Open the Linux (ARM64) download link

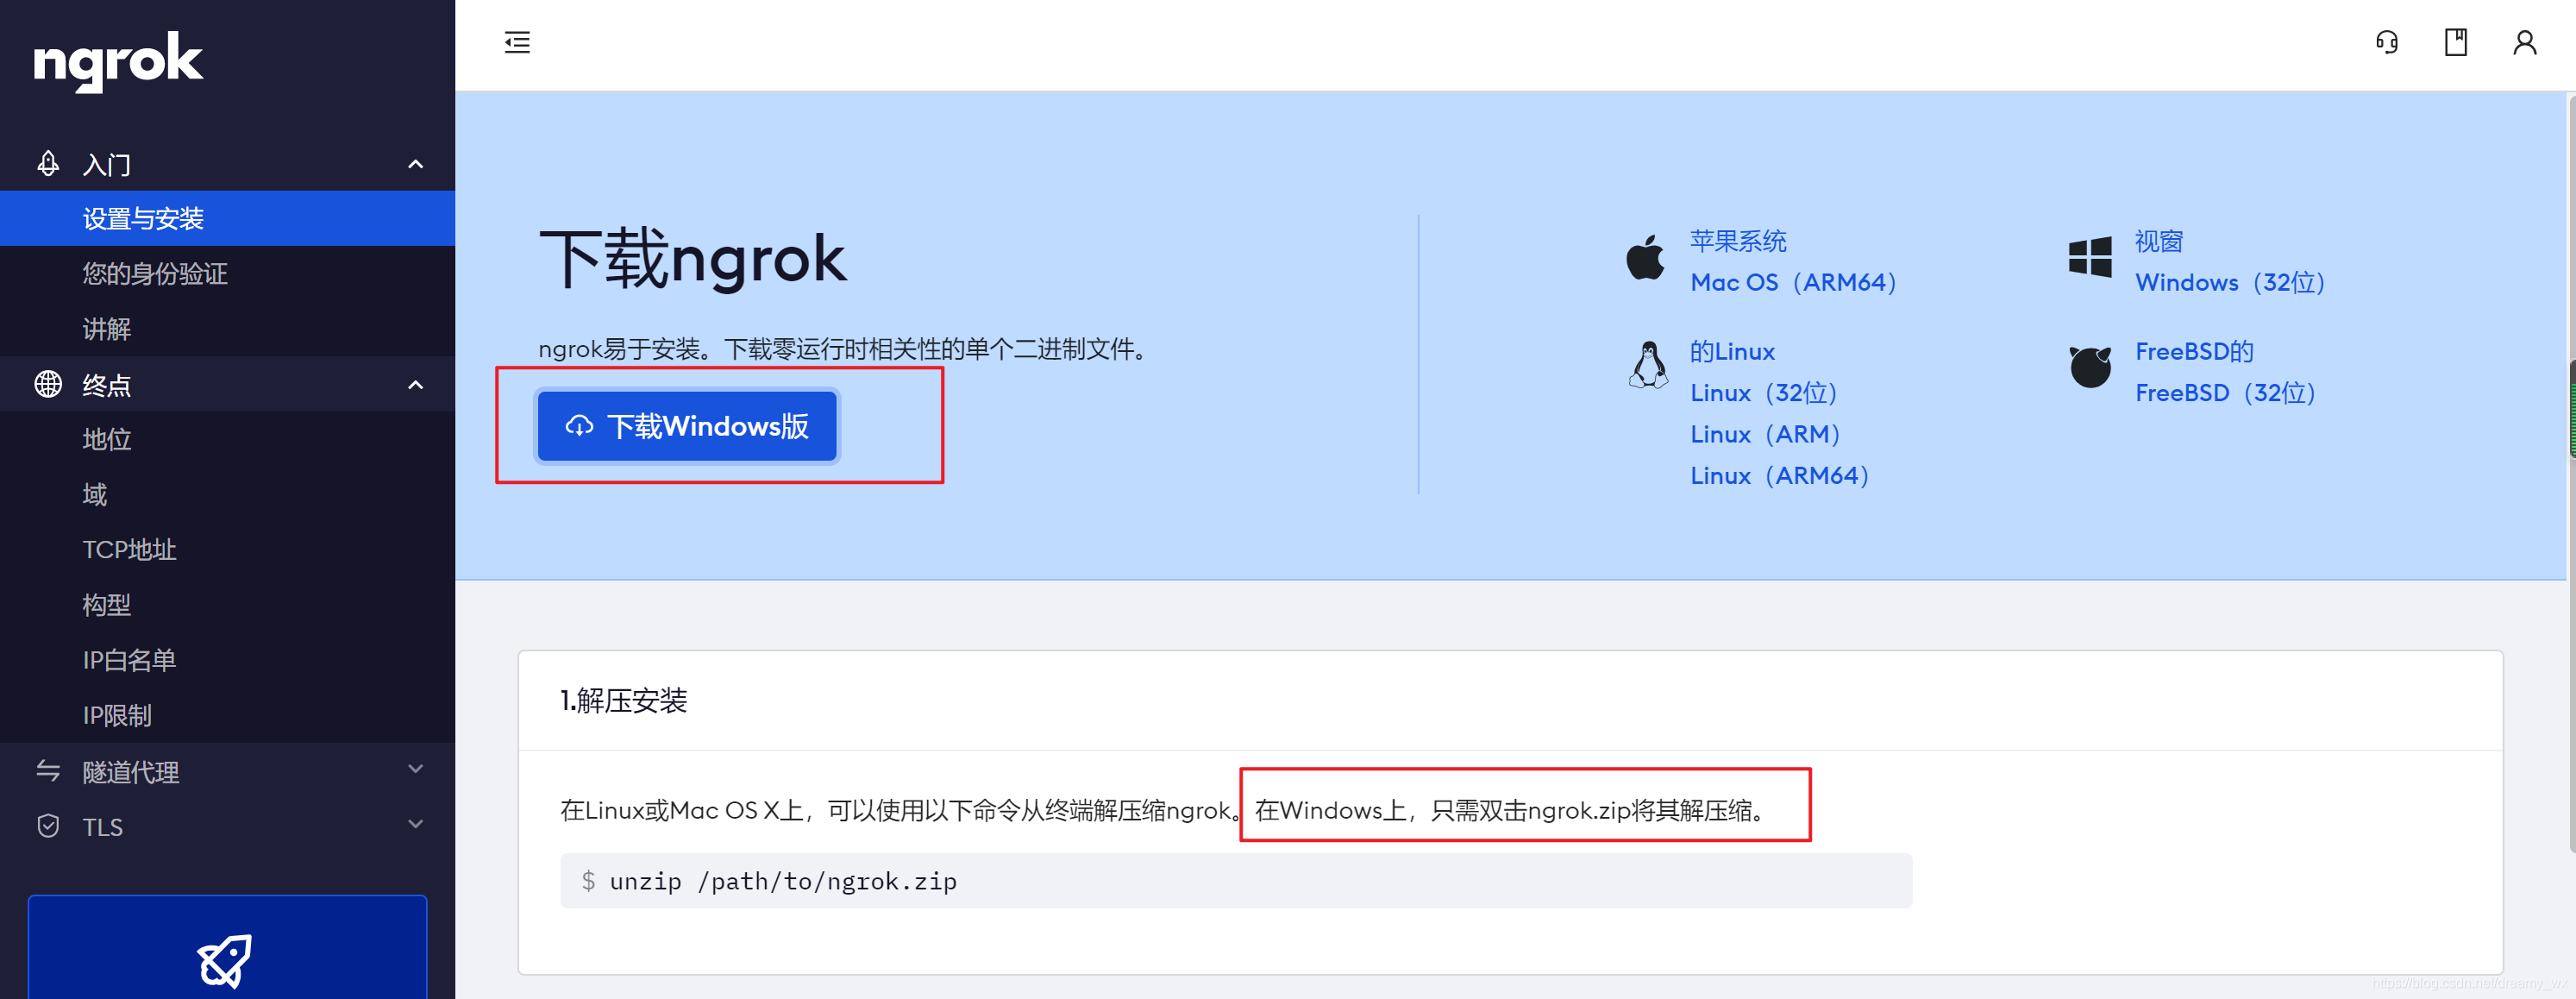[x=1779, y=475]
